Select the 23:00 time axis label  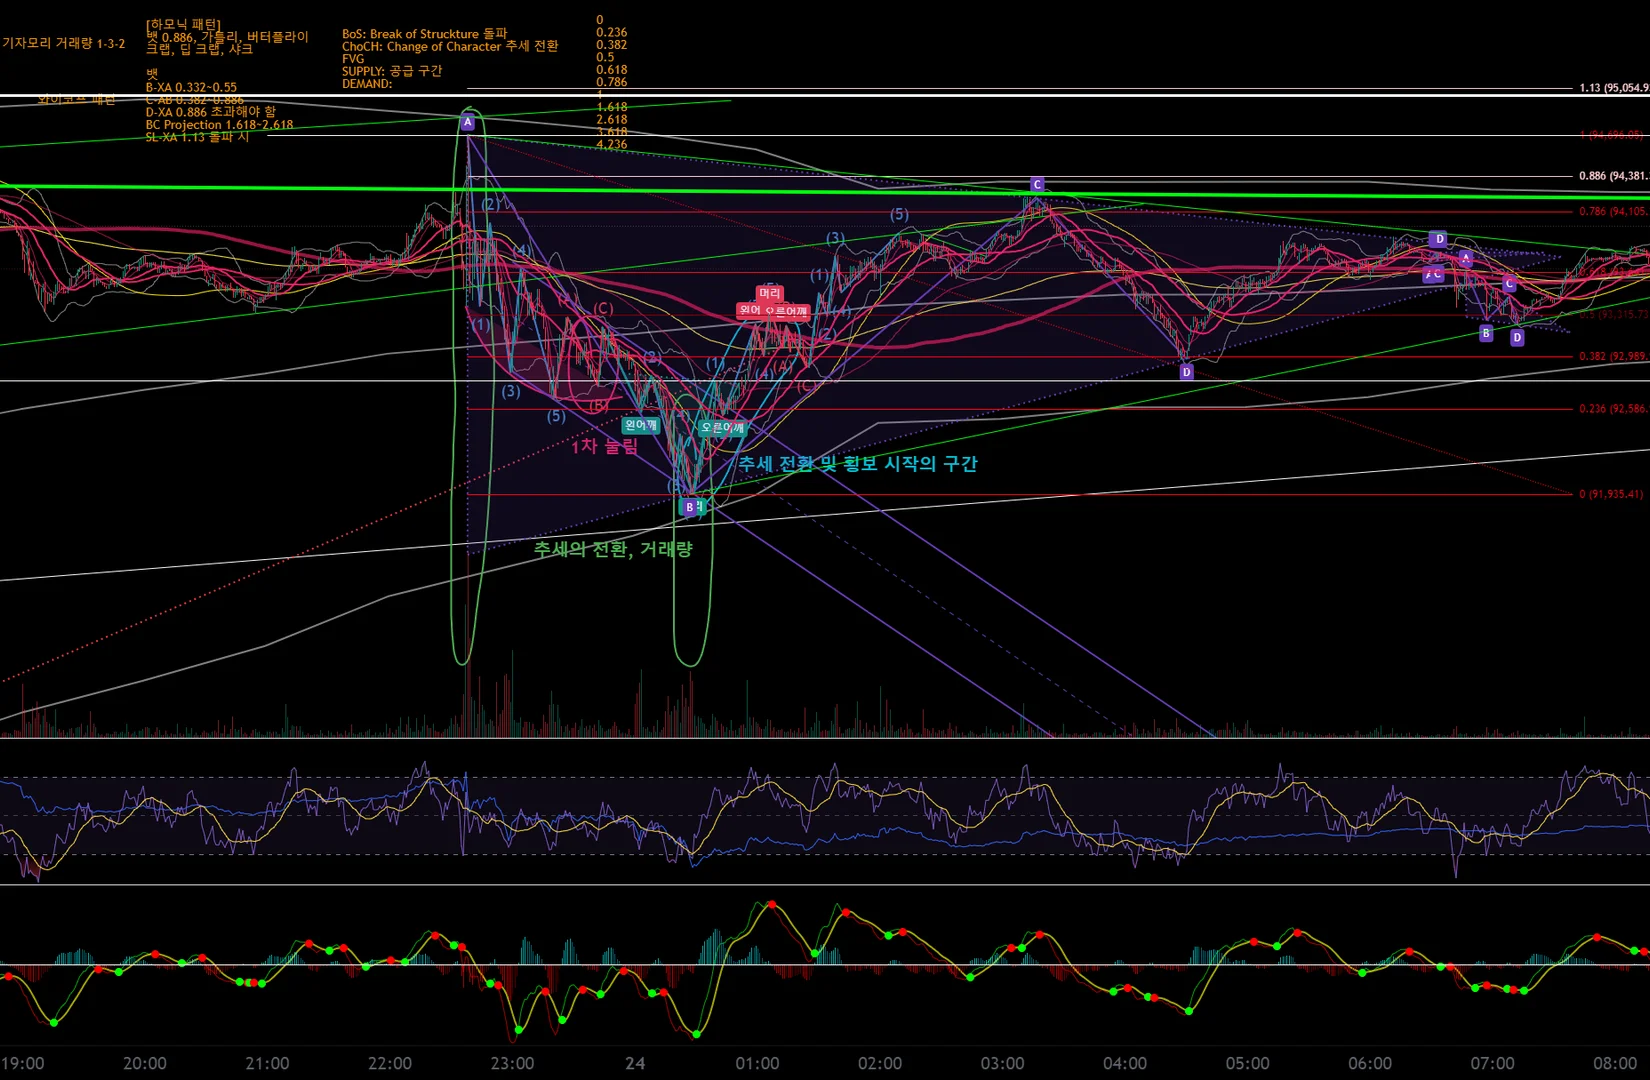coord(512,1063)
